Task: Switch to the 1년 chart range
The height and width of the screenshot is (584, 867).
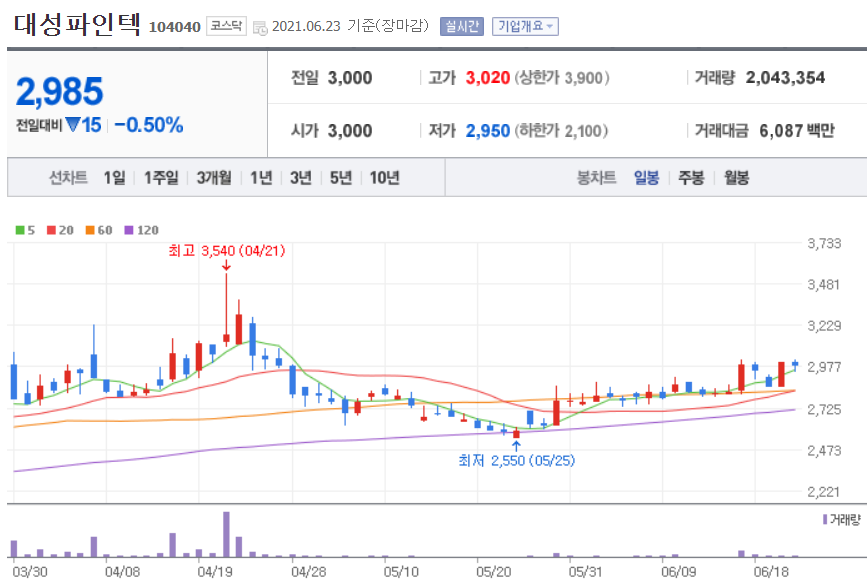Action: click(x=261, y=178)
